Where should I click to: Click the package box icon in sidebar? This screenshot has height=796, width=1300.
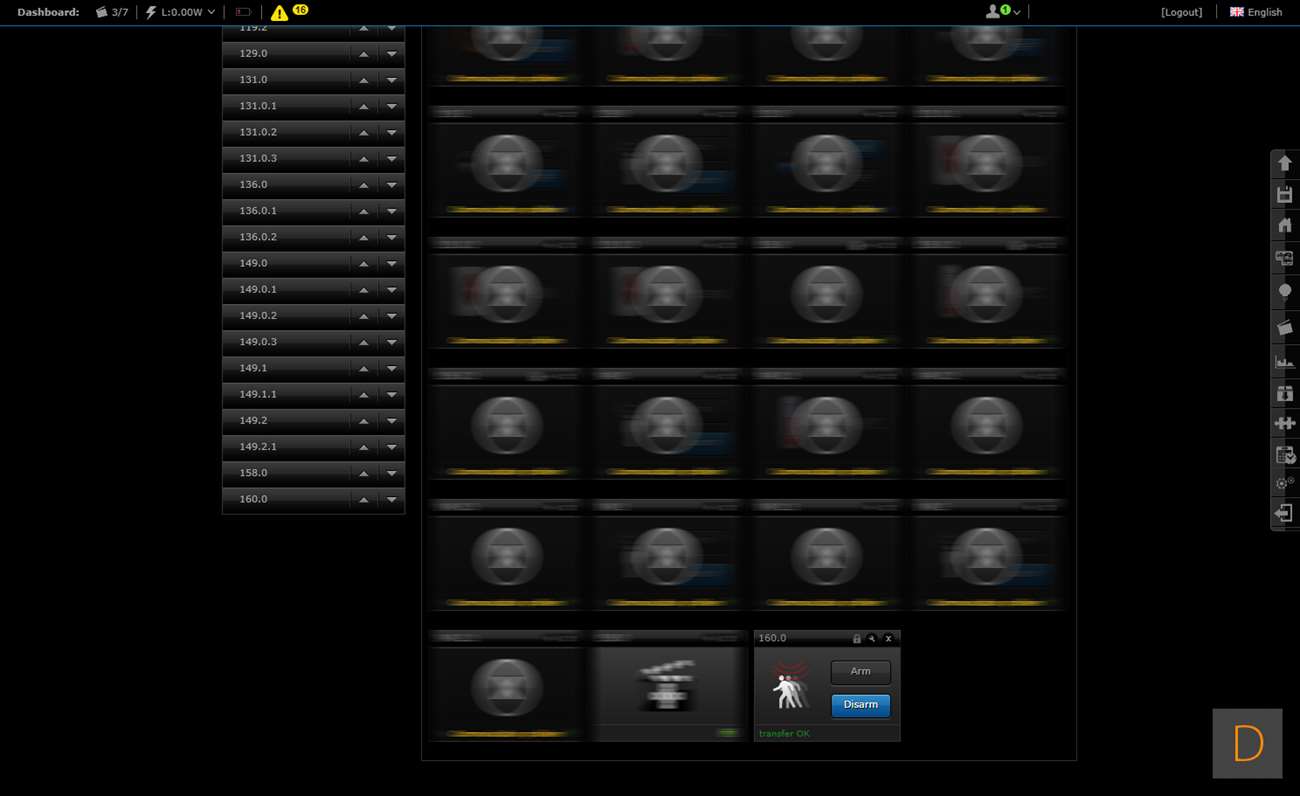(x=1285, y=393)
